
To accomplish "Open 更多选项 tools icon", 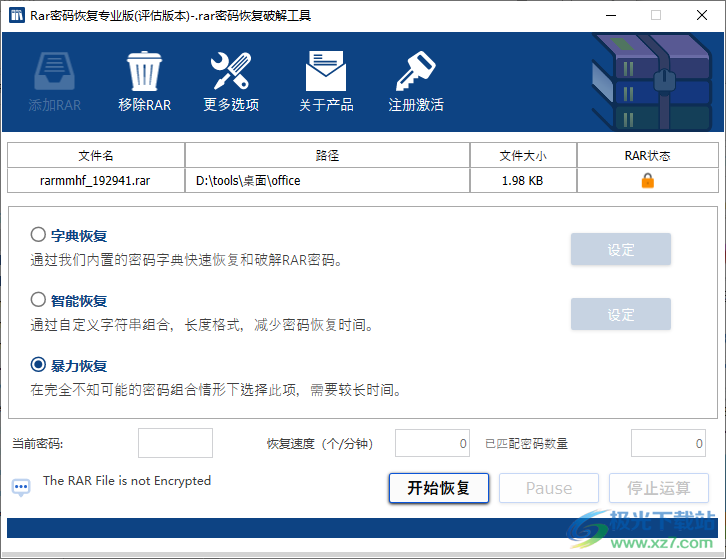I will 231,71.
